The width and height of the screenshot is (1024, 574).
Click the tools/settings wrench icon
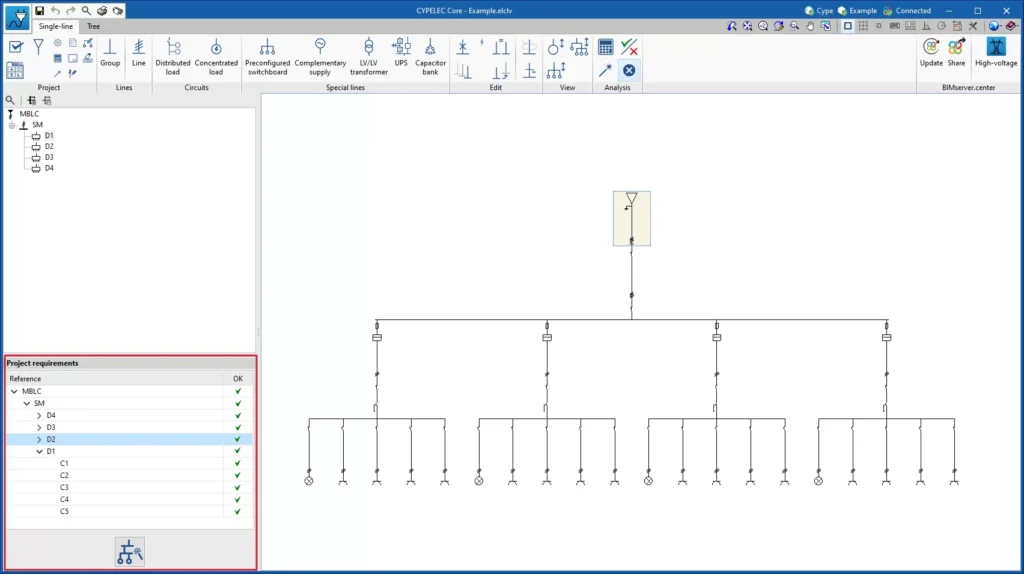(x=973, y=26)
